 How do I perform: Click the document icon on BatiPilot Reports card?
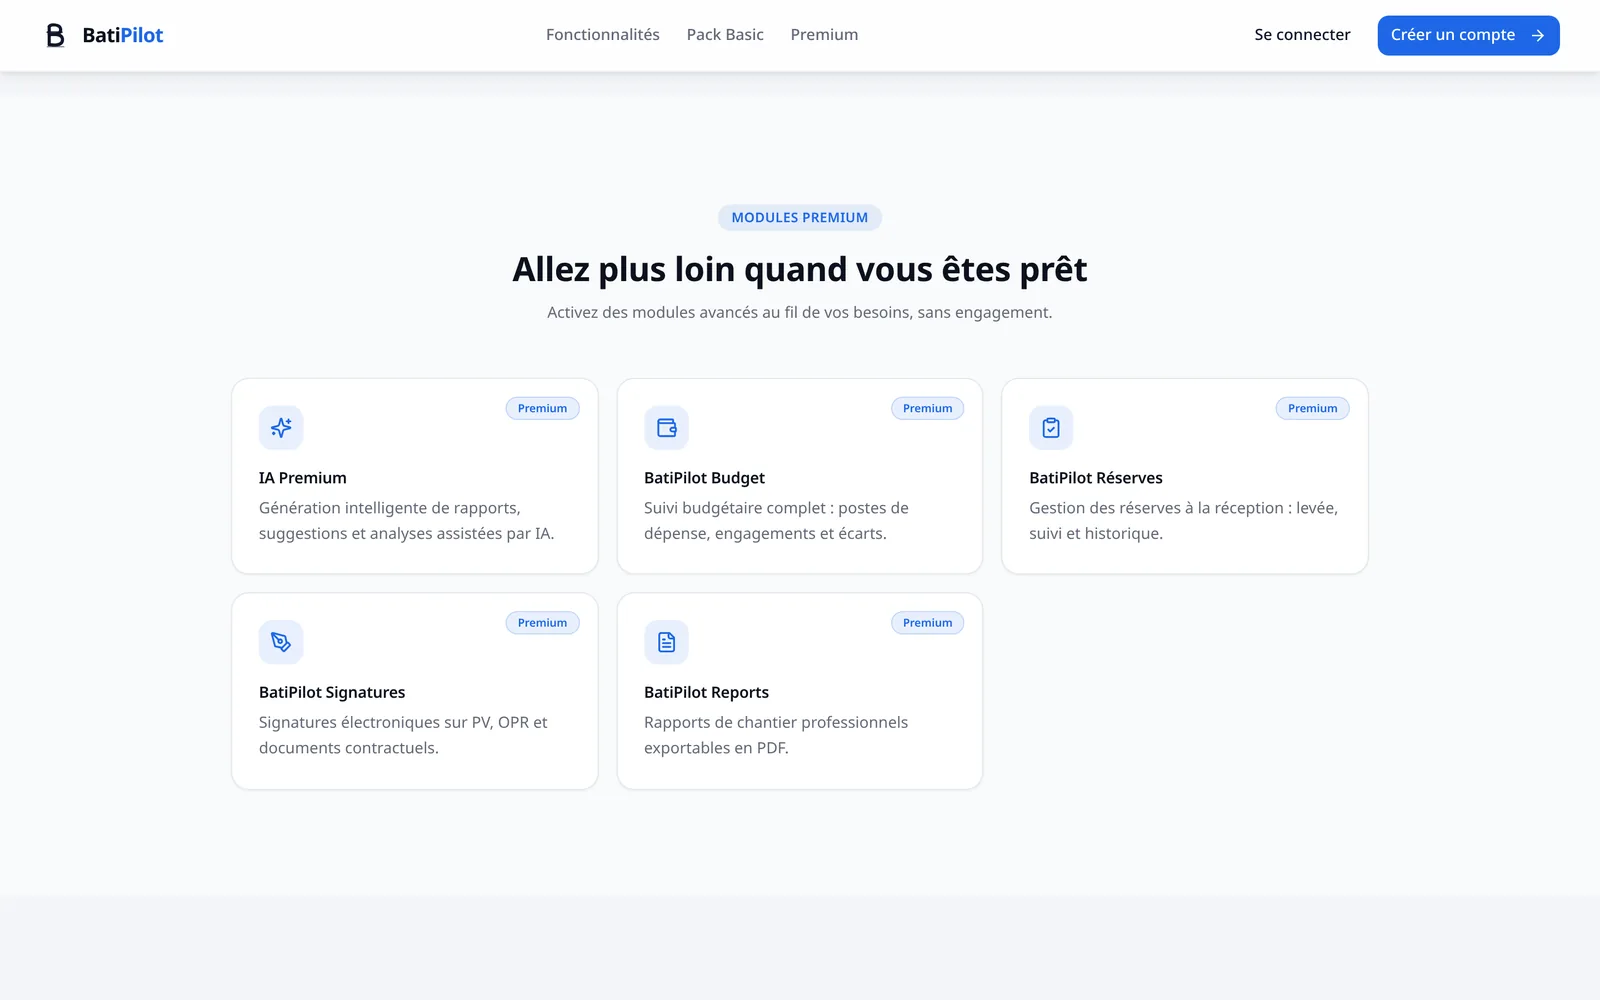[x=666, y=642]
